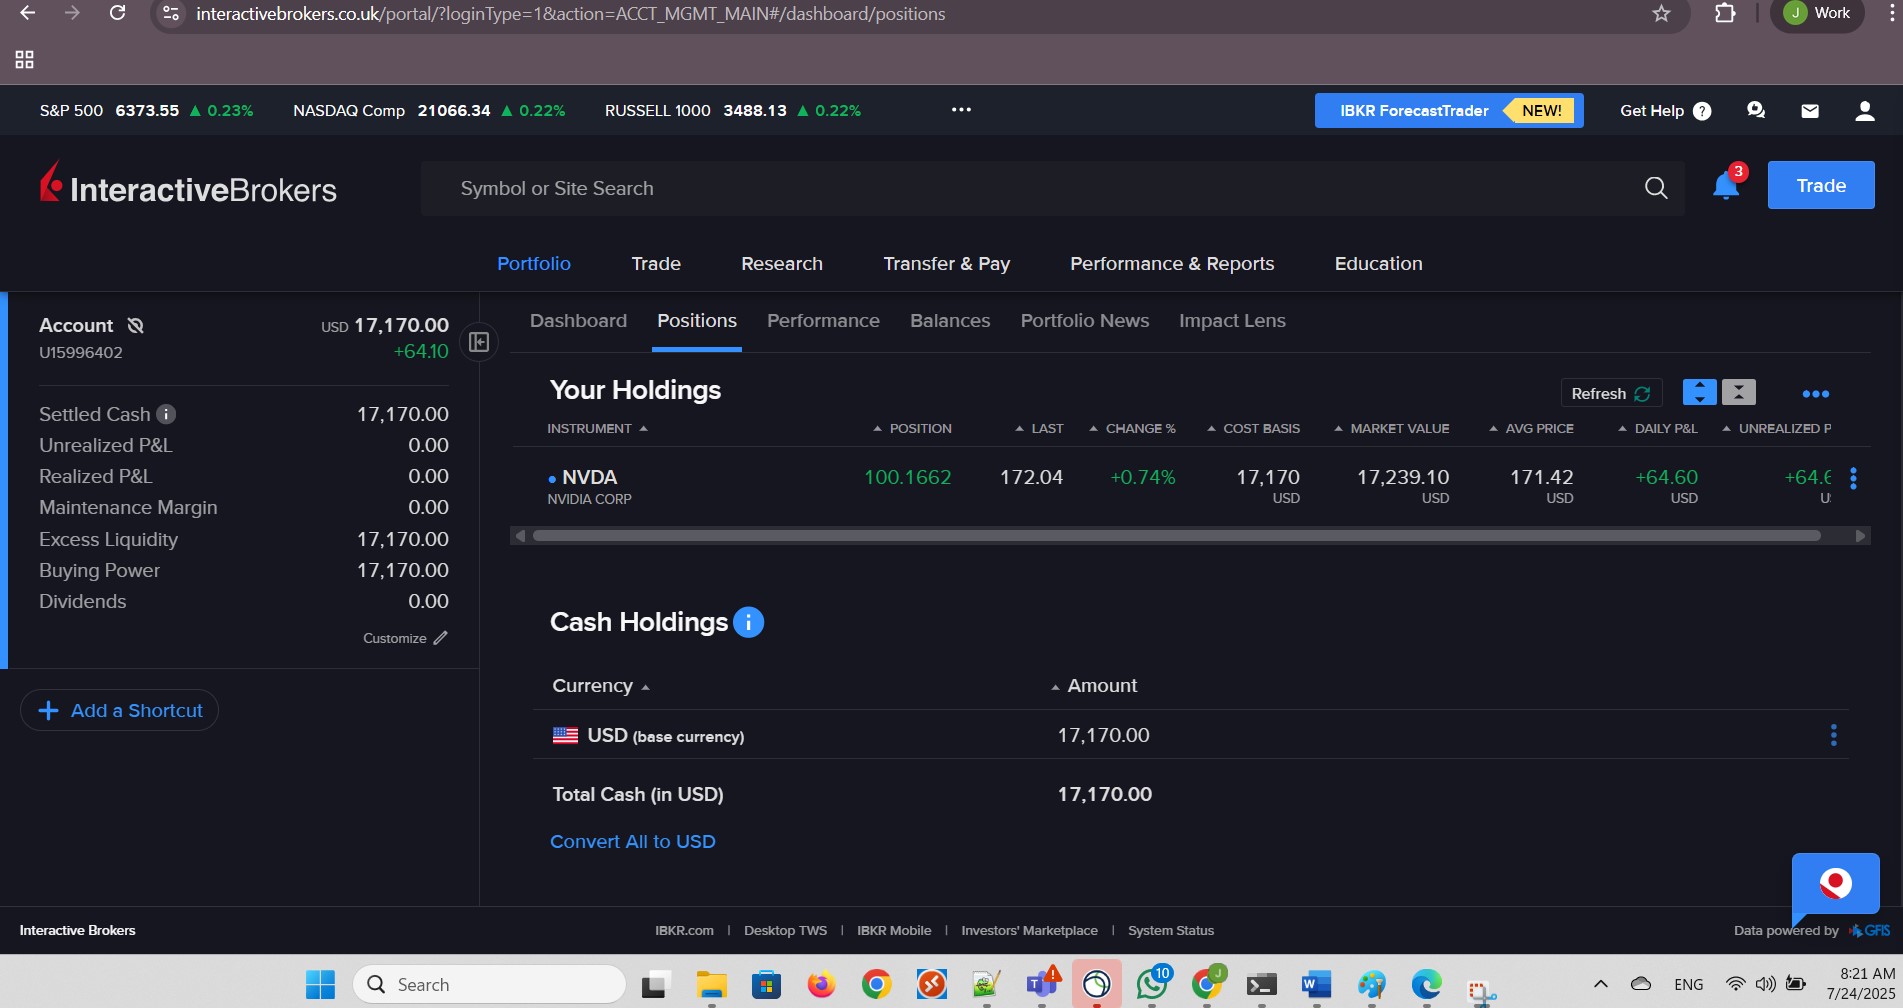Open the Portfolio main menu
This screenshot has height=1008, width=1903.
coord(534,264)
